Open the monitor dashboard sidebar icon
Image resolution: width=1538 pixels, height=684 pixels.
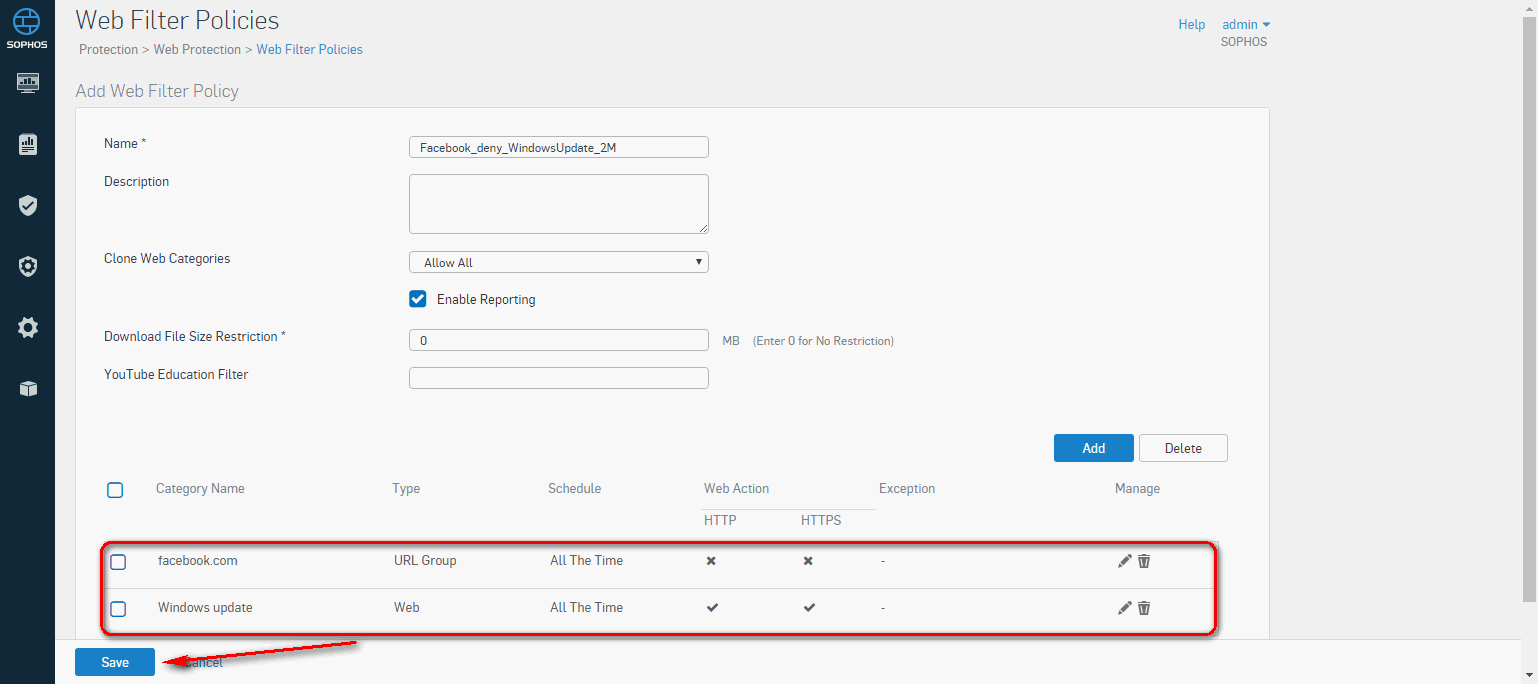(28, 83)
